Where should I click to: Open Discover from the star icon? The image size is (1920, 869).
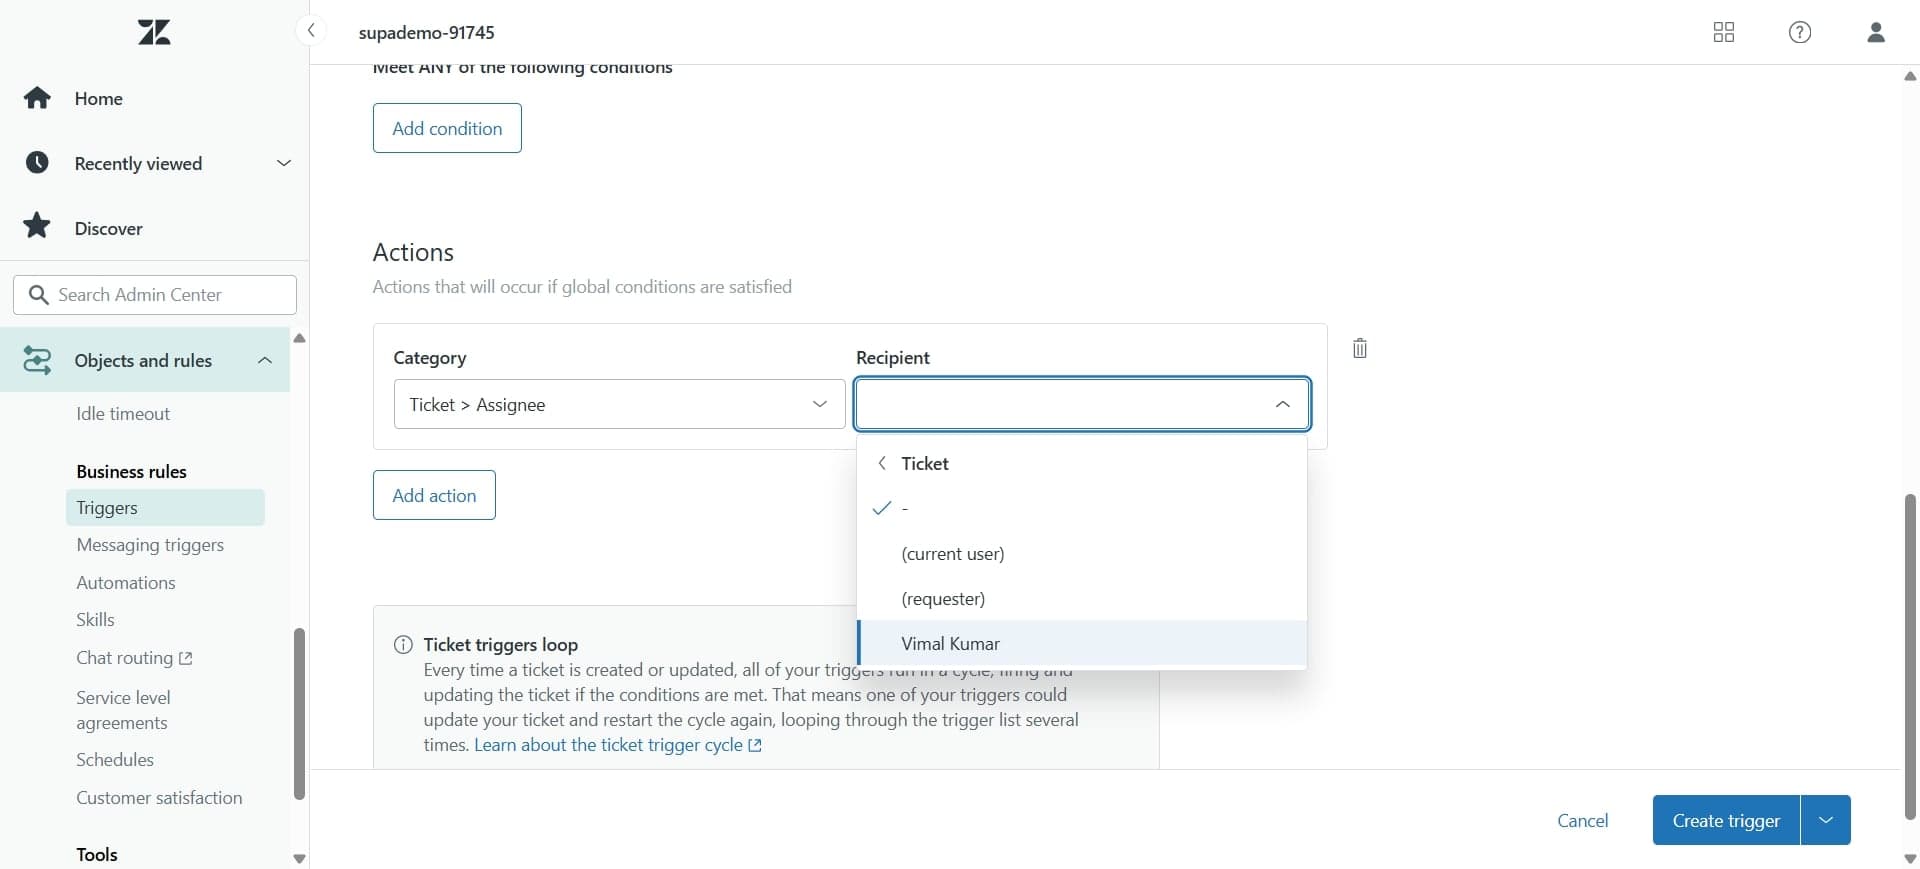point(38,227)
